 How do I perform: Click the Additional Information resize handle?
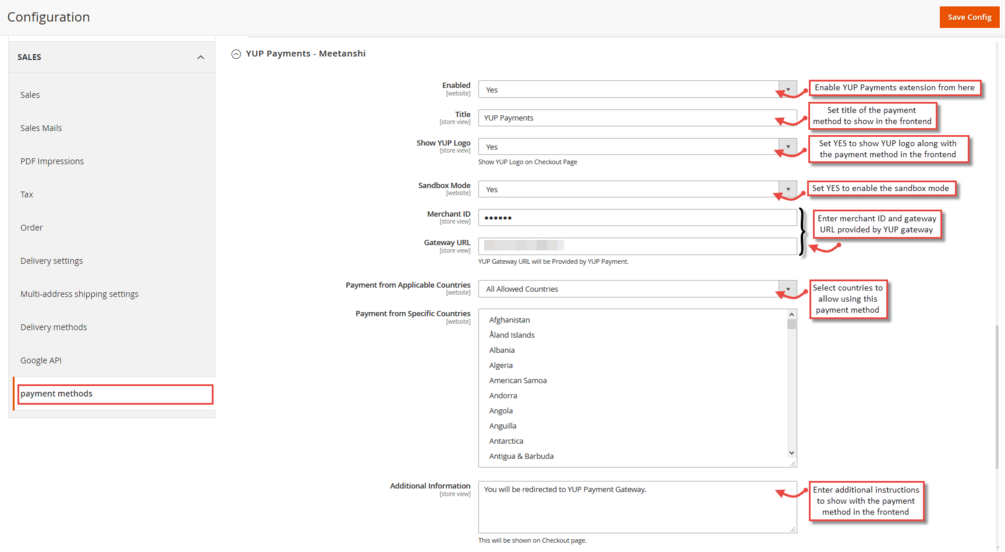point(792,529)
